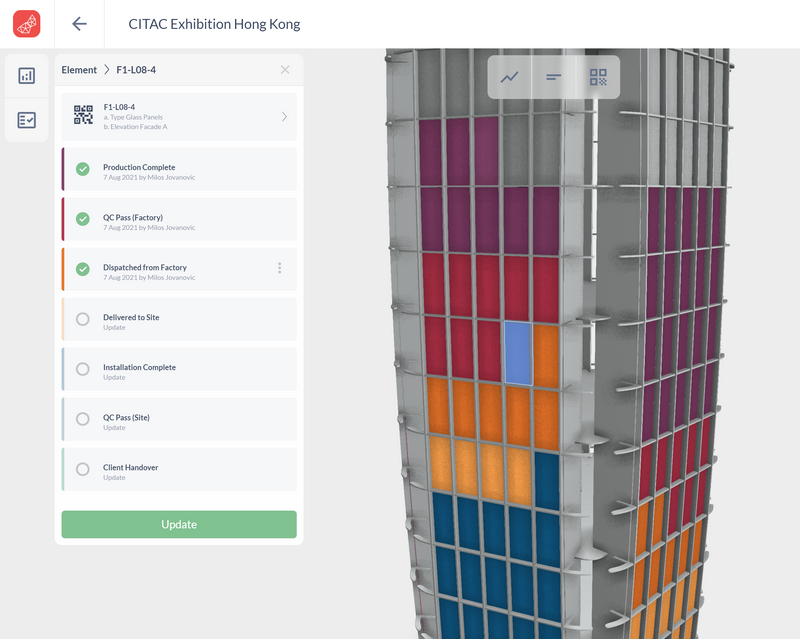Viewport: 800px width, 639px height.
Task: Click the Element breadcrumb link
Action: (x=79, y=70)
